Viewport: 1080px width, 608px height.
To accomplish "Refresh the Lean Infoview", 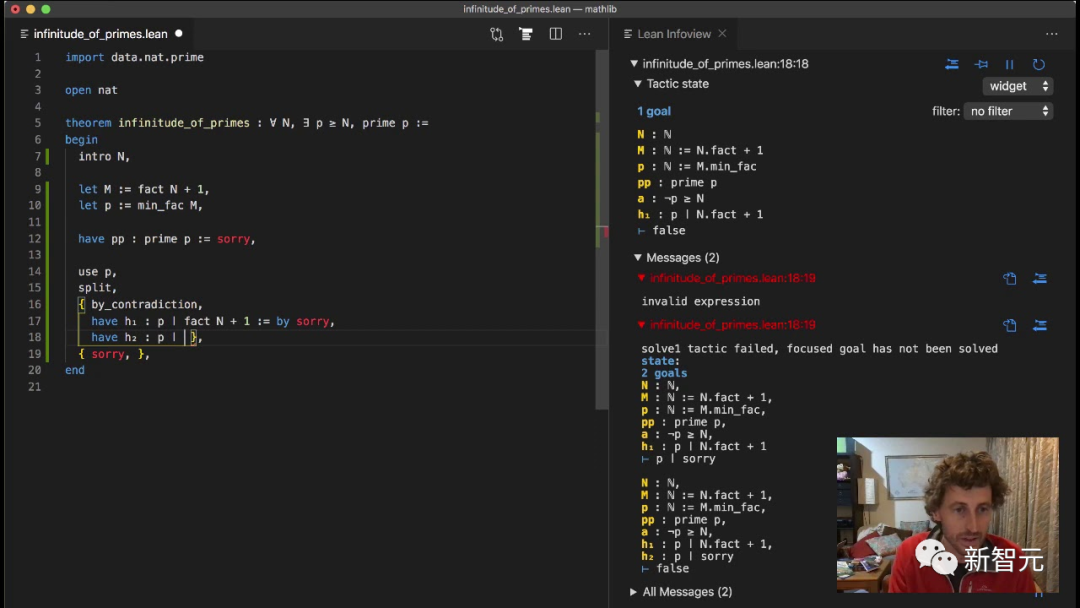I will 1039,64.
